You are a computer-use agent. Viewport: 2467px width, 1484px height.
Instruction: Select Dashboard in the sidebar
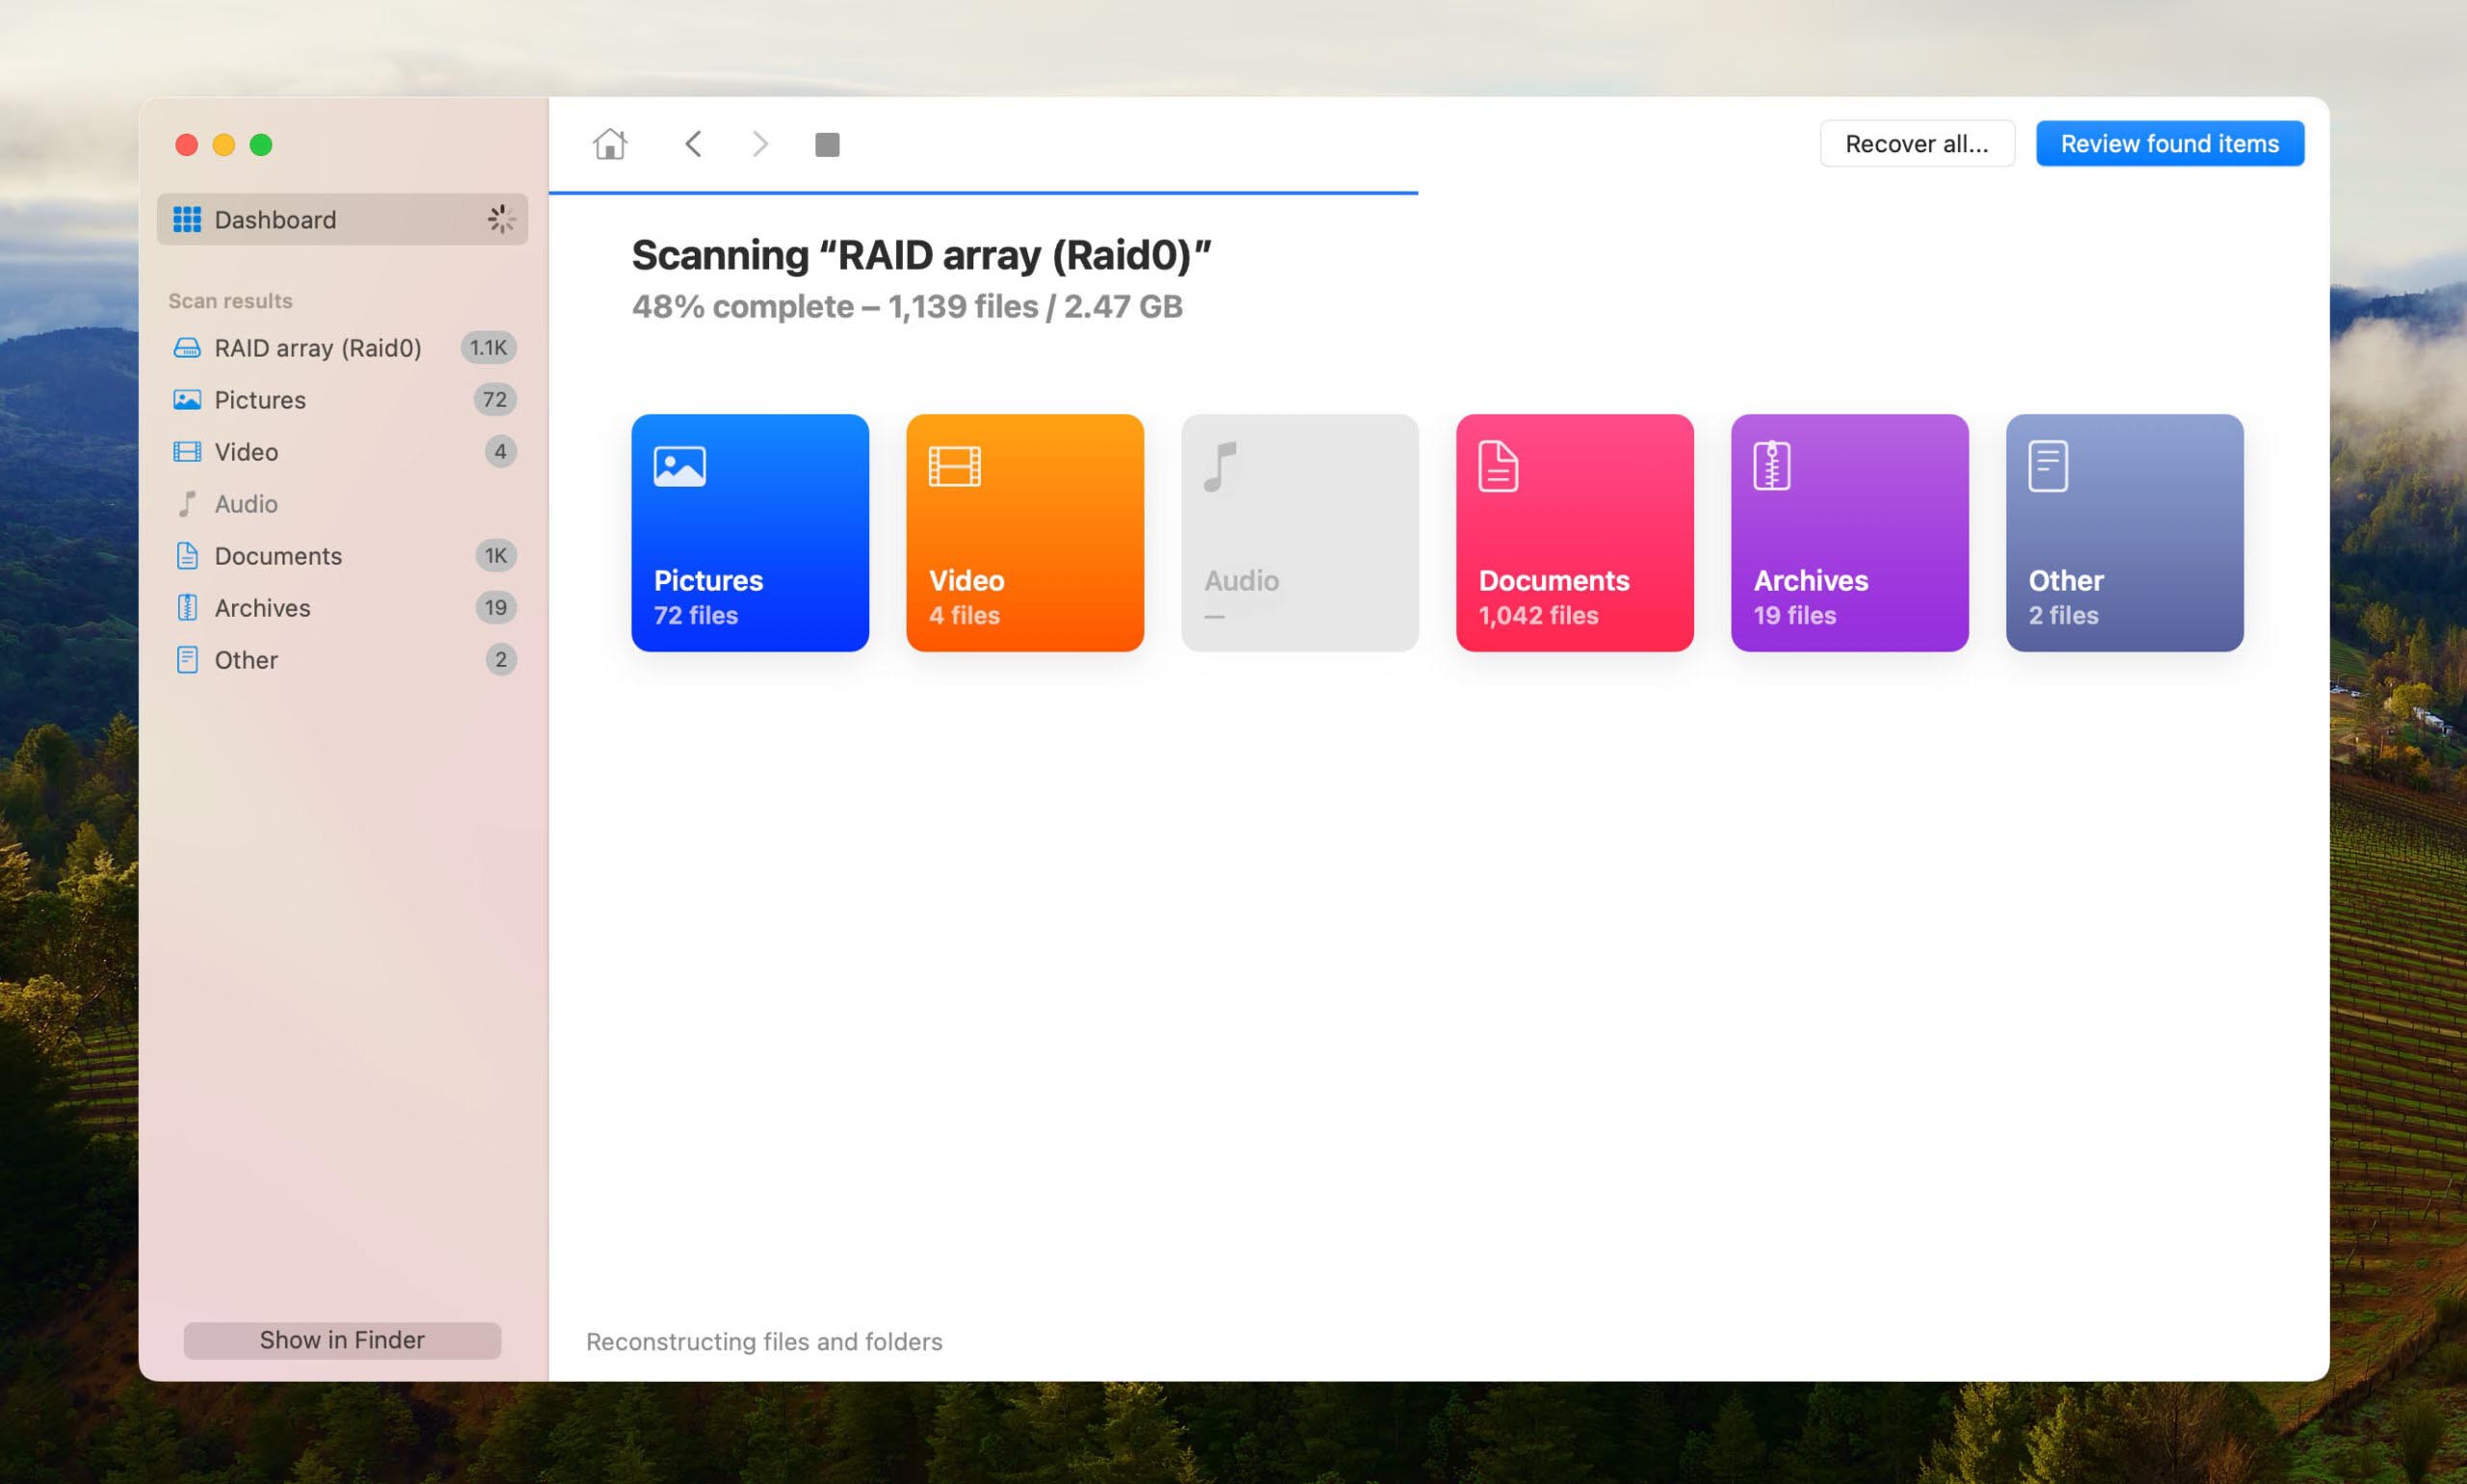point(342,219)
